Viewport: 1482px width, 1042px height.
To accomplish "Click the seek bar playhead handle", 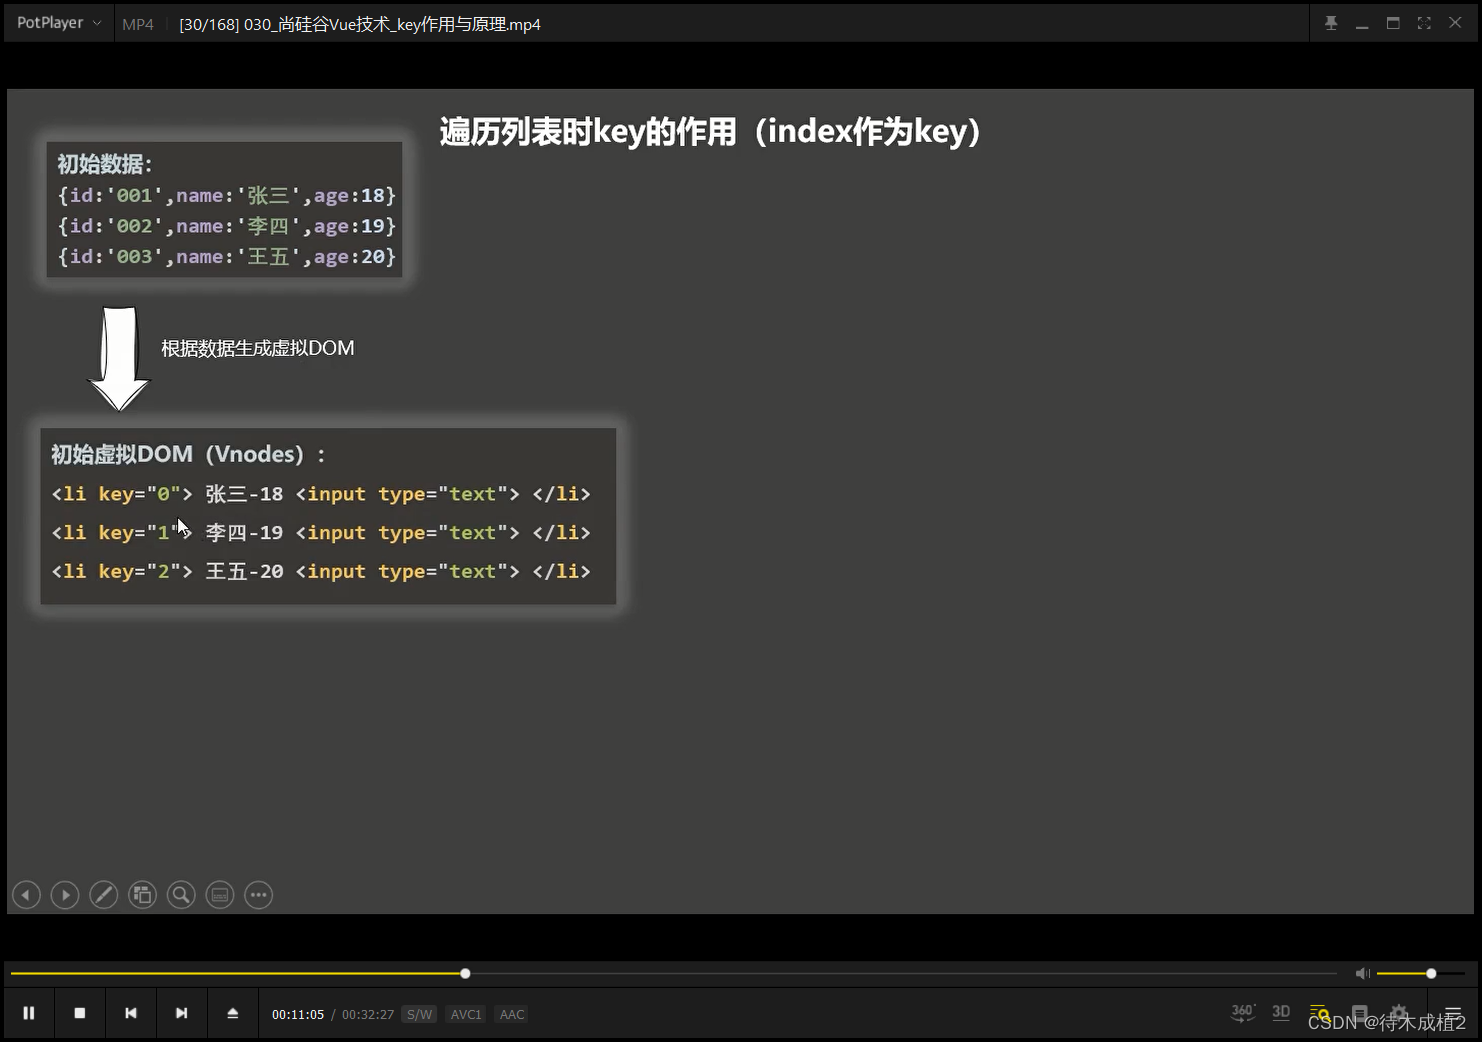I will tap(465, 973).
